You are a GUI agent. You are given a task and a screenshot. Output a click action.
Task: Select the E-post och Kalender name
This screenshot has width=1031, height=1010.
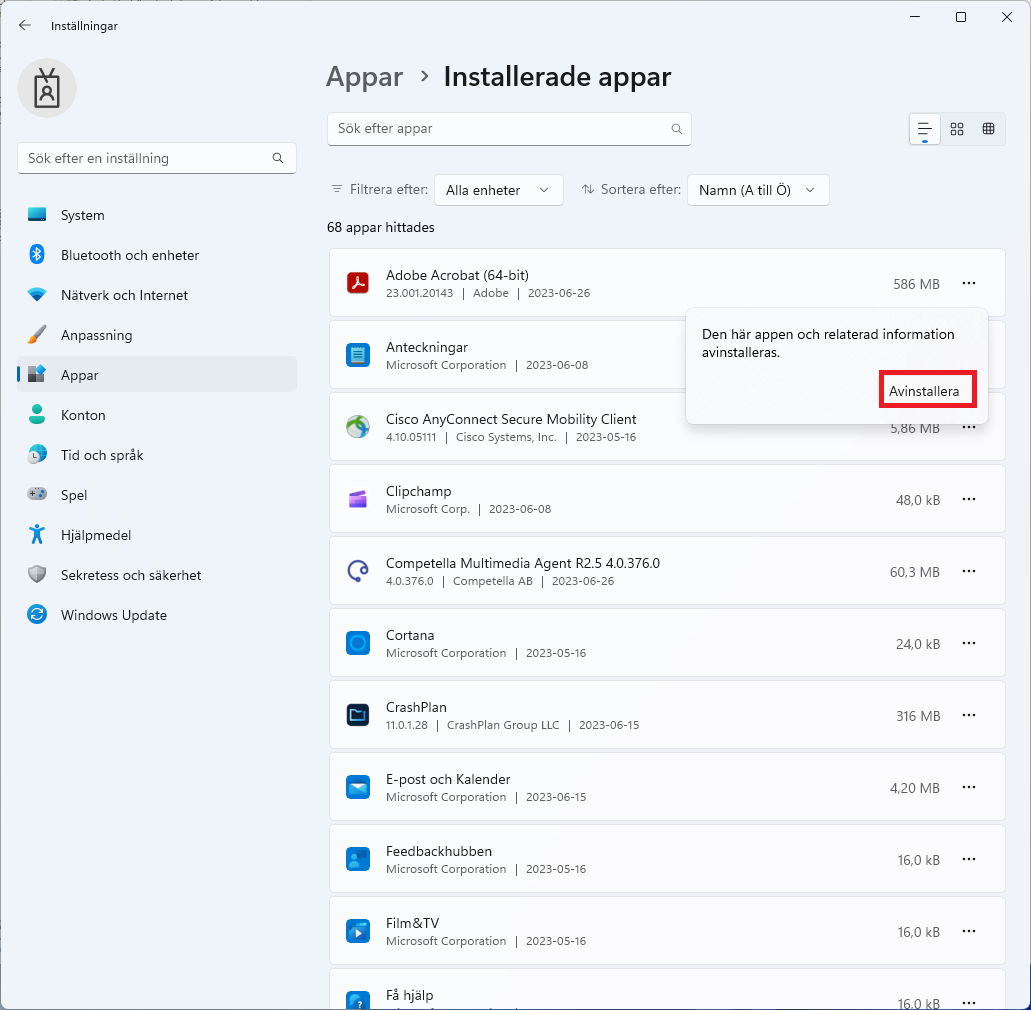pyautogui.click(x=448, y=779)
